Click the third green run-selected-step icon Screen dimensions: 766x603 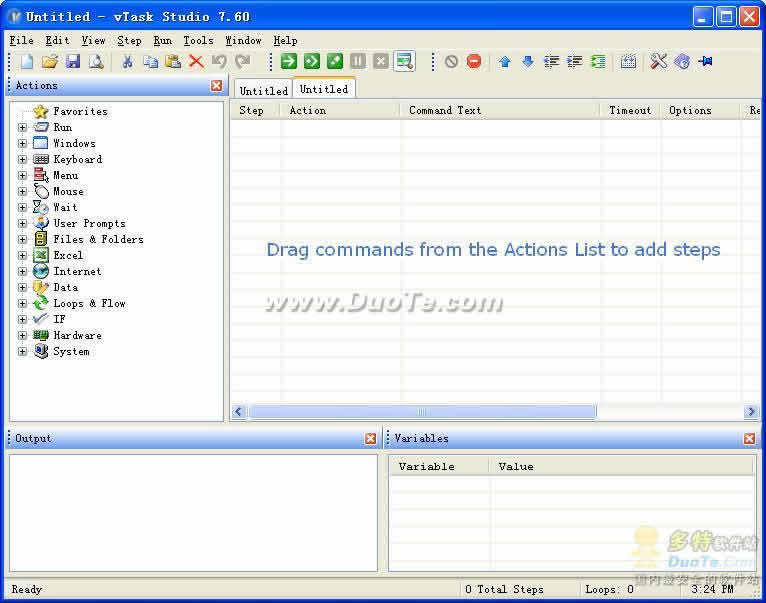(x=335, y=62)
